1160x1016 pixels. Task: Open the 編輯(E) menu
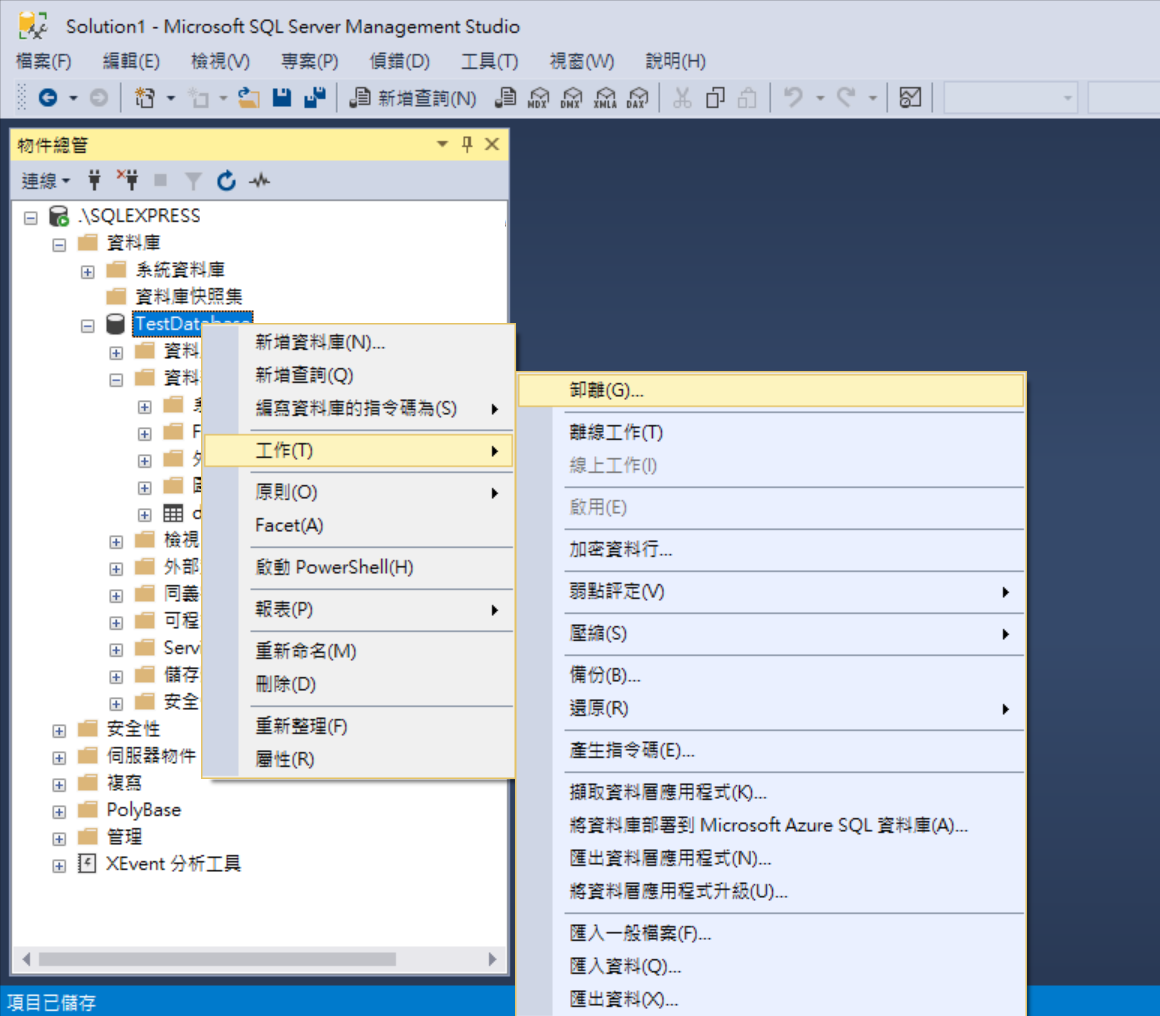(x=131, y=61)
